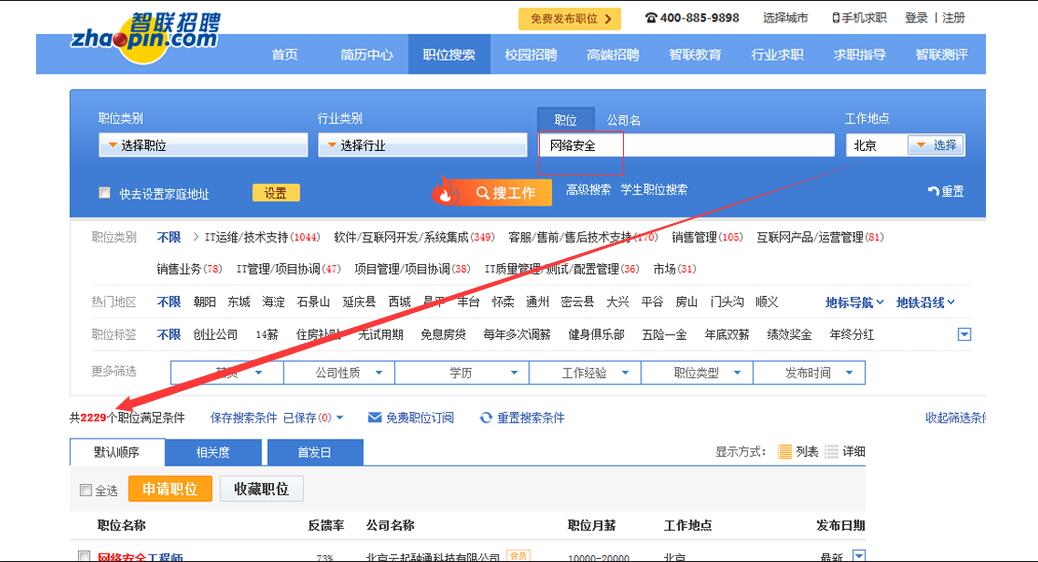Click the 重置 reset arrow icon
1038x562 pixels.
point(933,191)
